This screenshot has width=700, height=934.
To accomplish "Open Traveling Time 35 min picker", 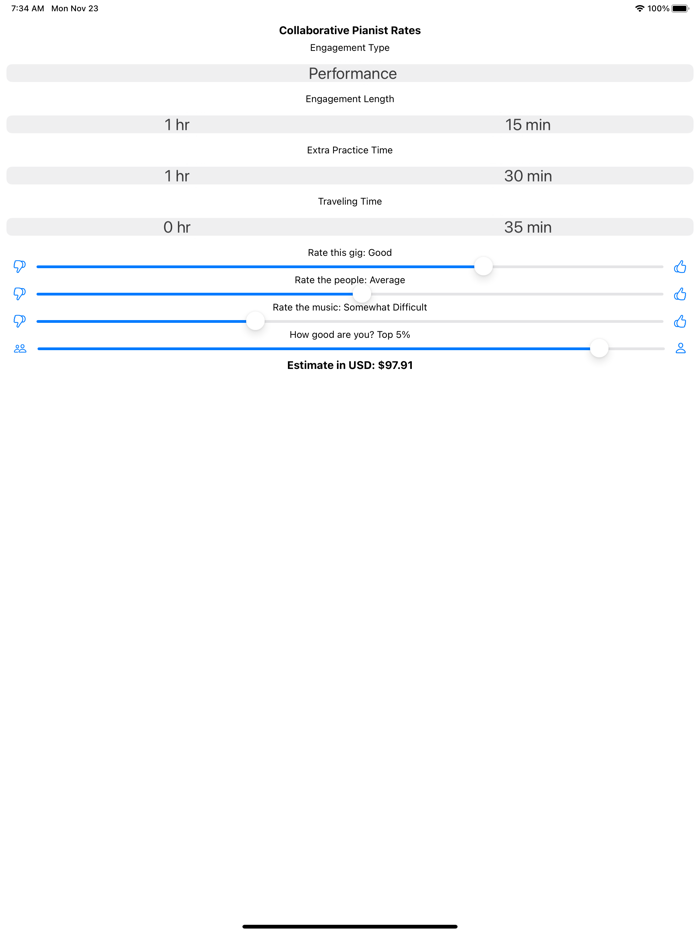I will 527,227.
